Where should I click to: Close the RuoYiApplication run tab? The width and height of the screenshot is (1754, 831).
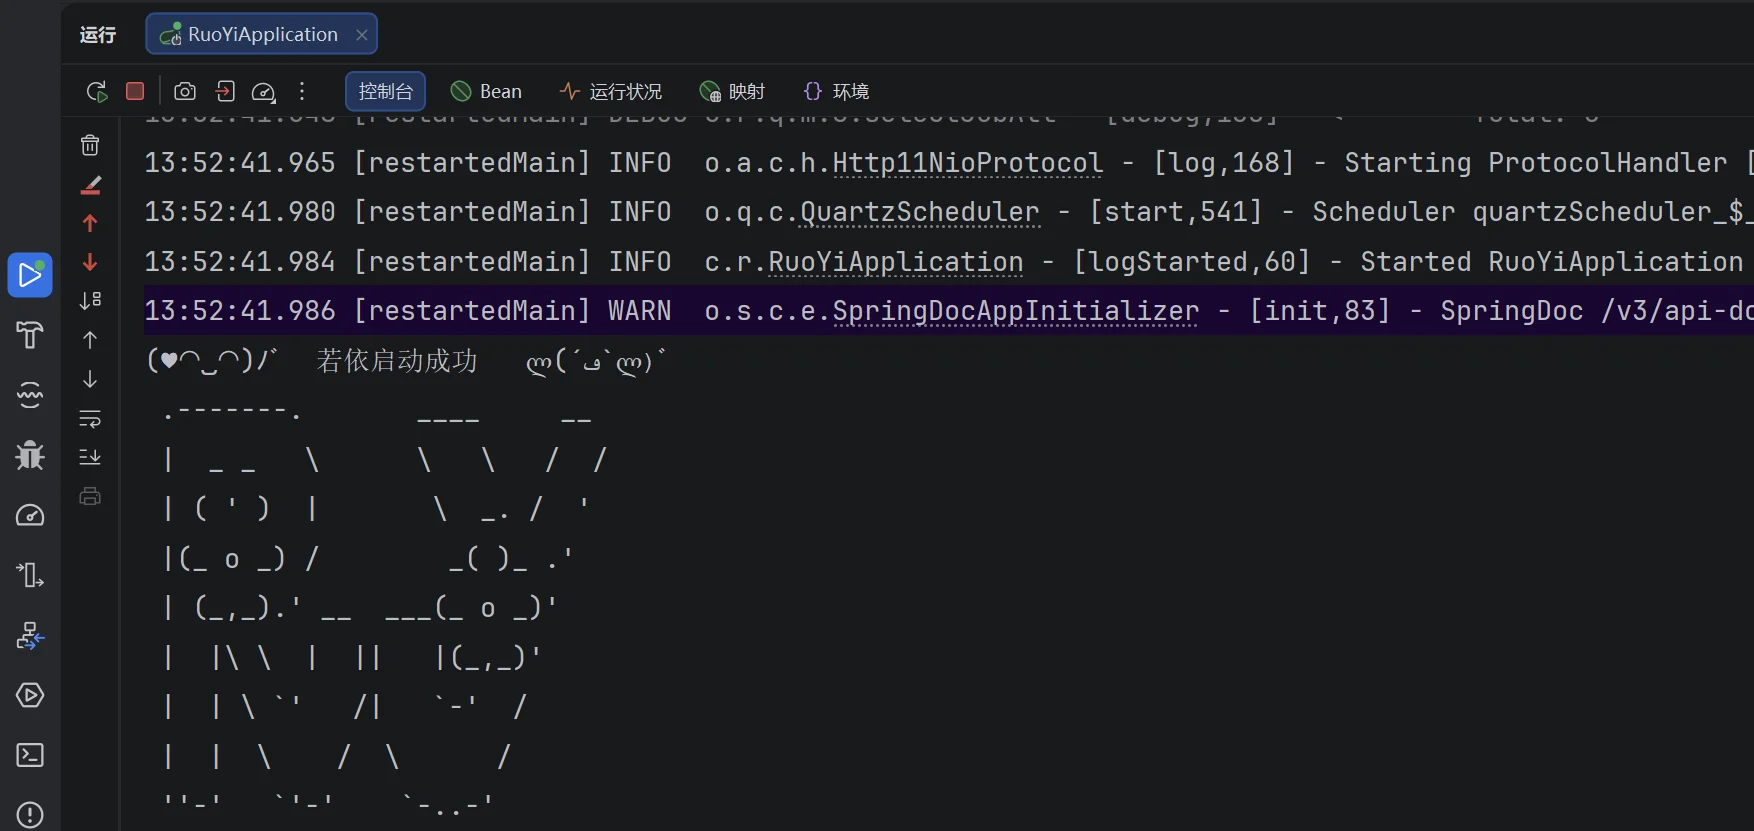click(x=362, y=35)
